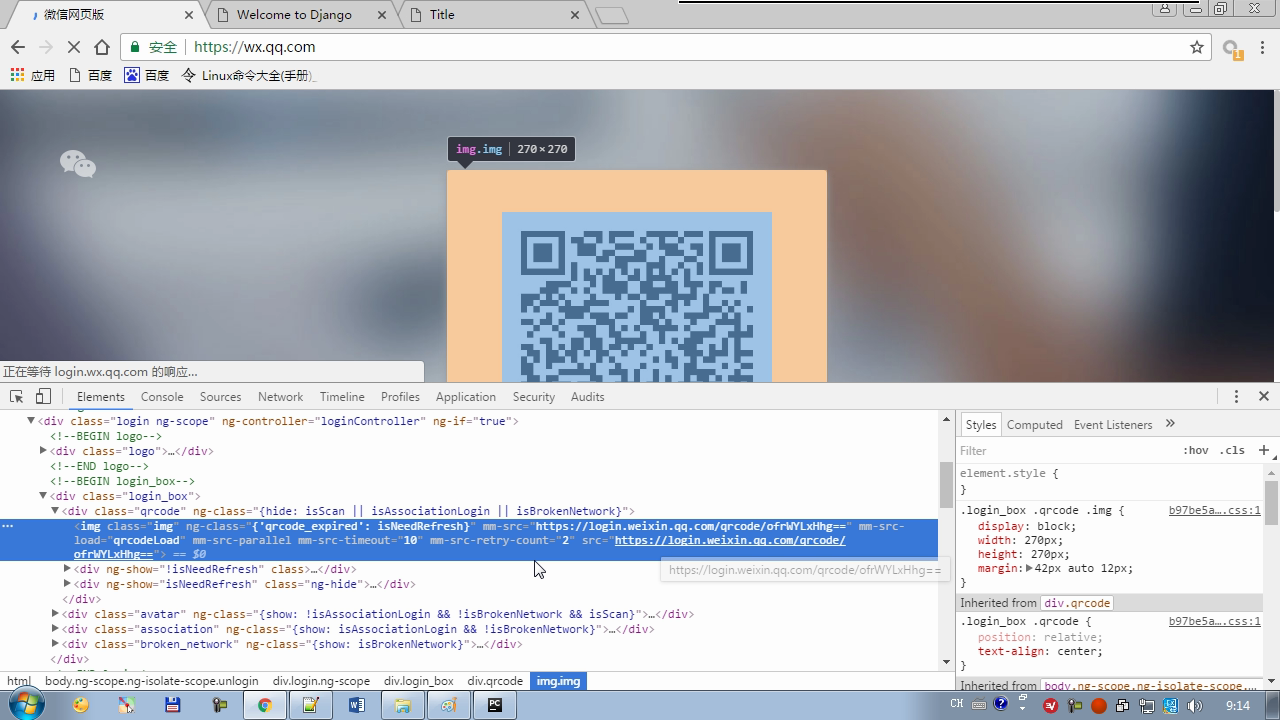This screenshot has height=720, width=1280.
Task: Toggle the device toolbar icon
Action: pyautogui.click(x=43, y=397)
